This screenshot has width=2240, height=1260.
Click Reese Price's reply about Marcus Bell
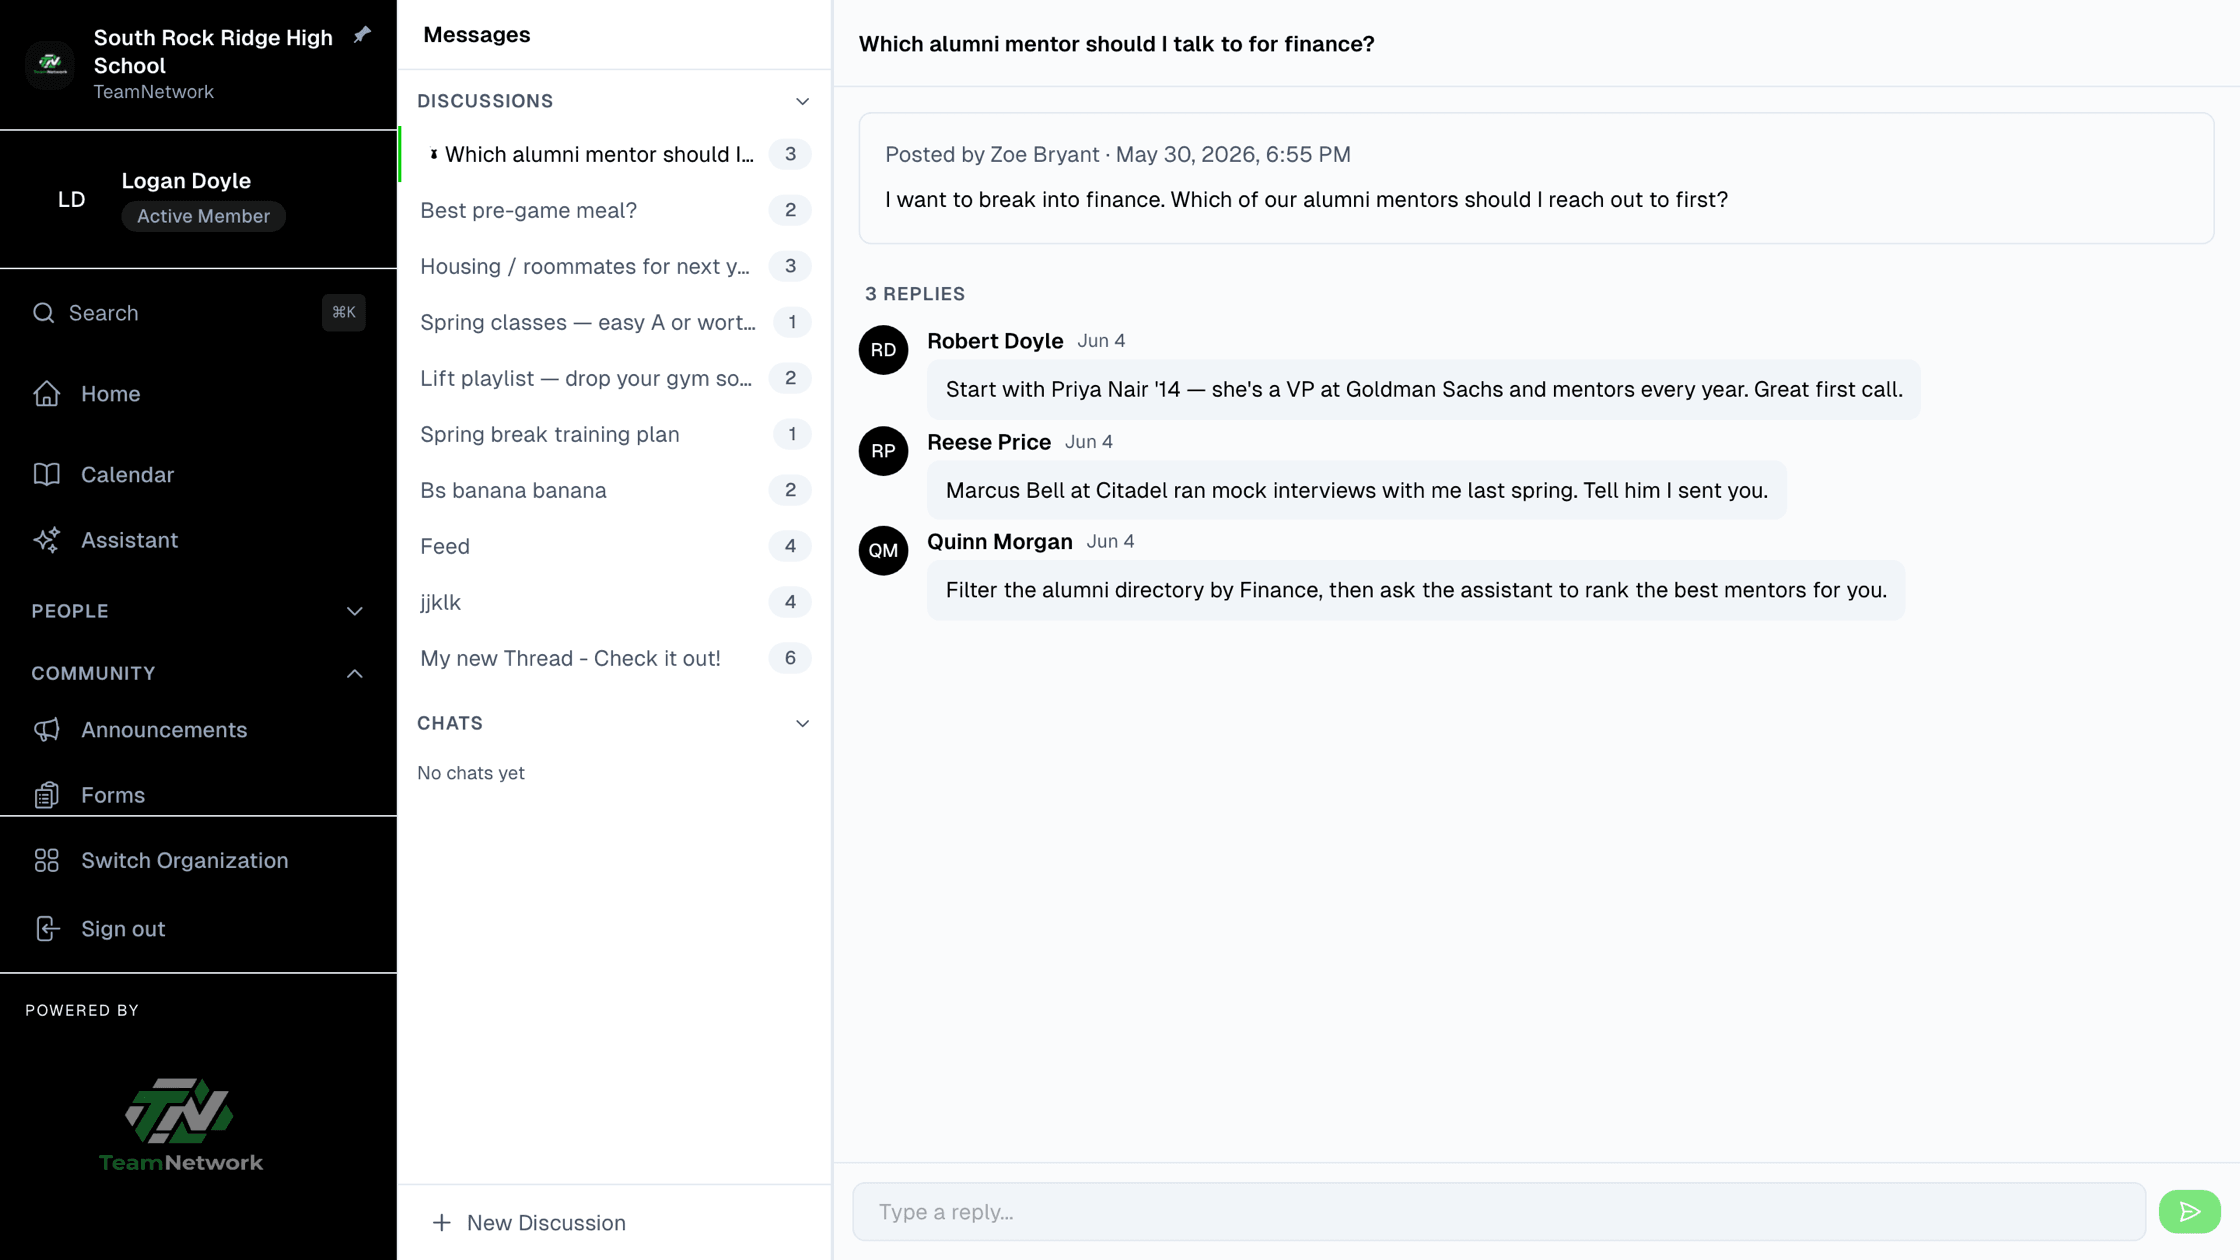(x=1356, y=490)
